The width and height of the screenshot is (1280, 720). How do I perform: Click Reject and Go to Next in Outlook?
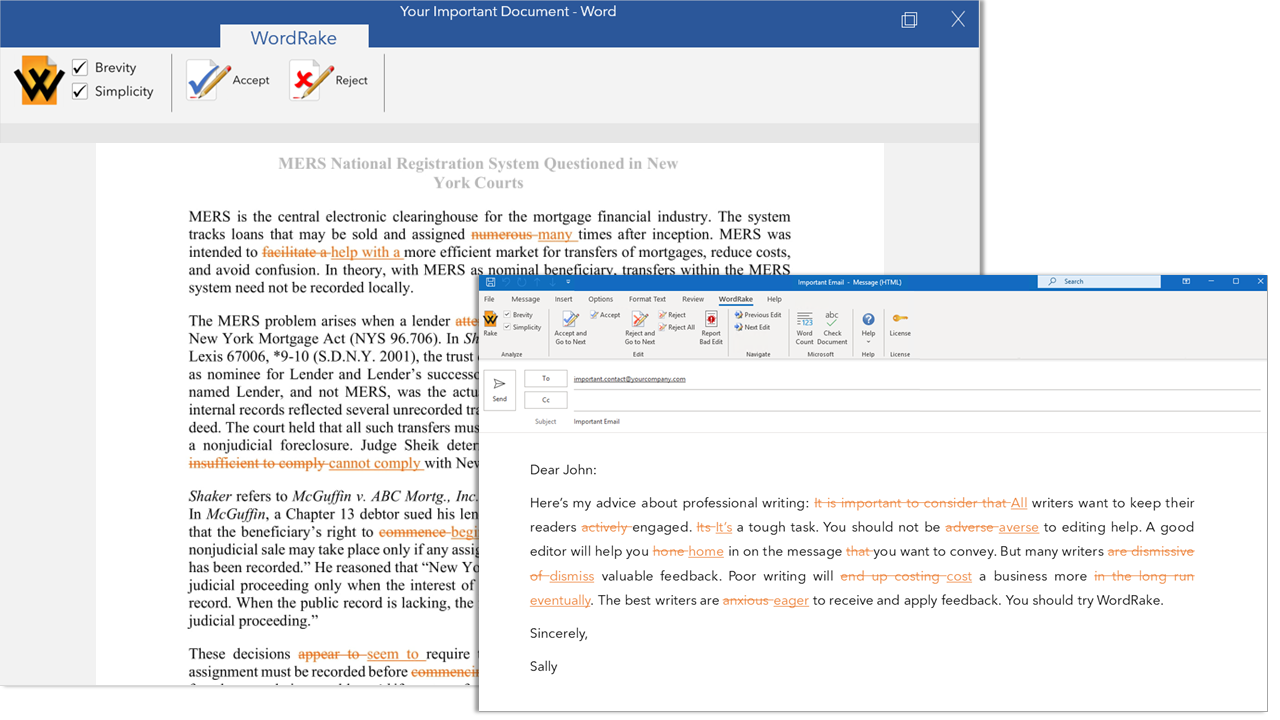coord(640,328)
